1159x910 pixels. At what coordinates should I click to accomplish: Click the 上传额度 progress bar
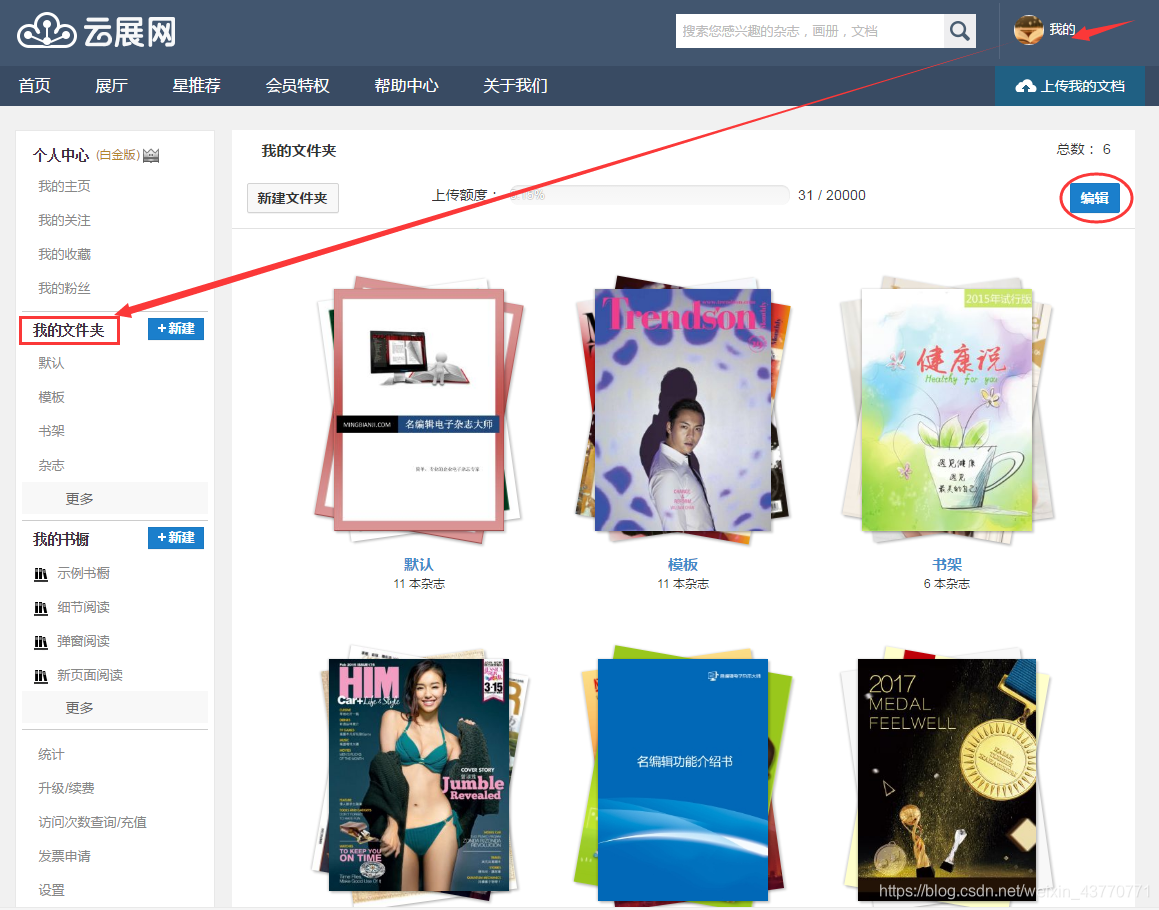648,195
